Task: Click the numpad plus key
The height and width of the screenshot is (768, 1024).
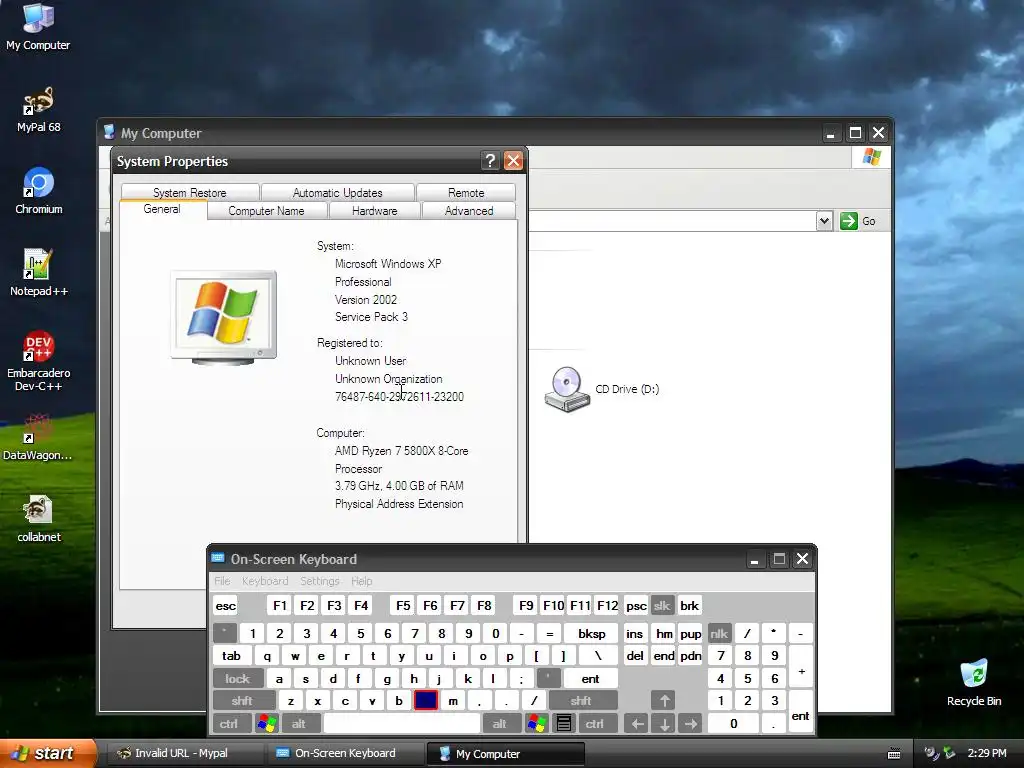Action: pyautogui.click(x=801, y=667)
